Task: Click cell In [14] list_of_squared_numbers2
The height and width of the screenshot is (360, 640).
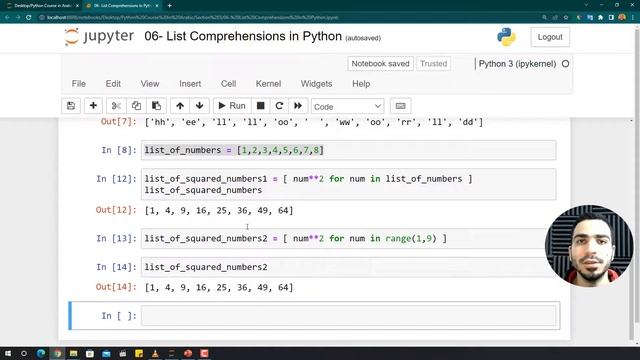Action: 349,267
